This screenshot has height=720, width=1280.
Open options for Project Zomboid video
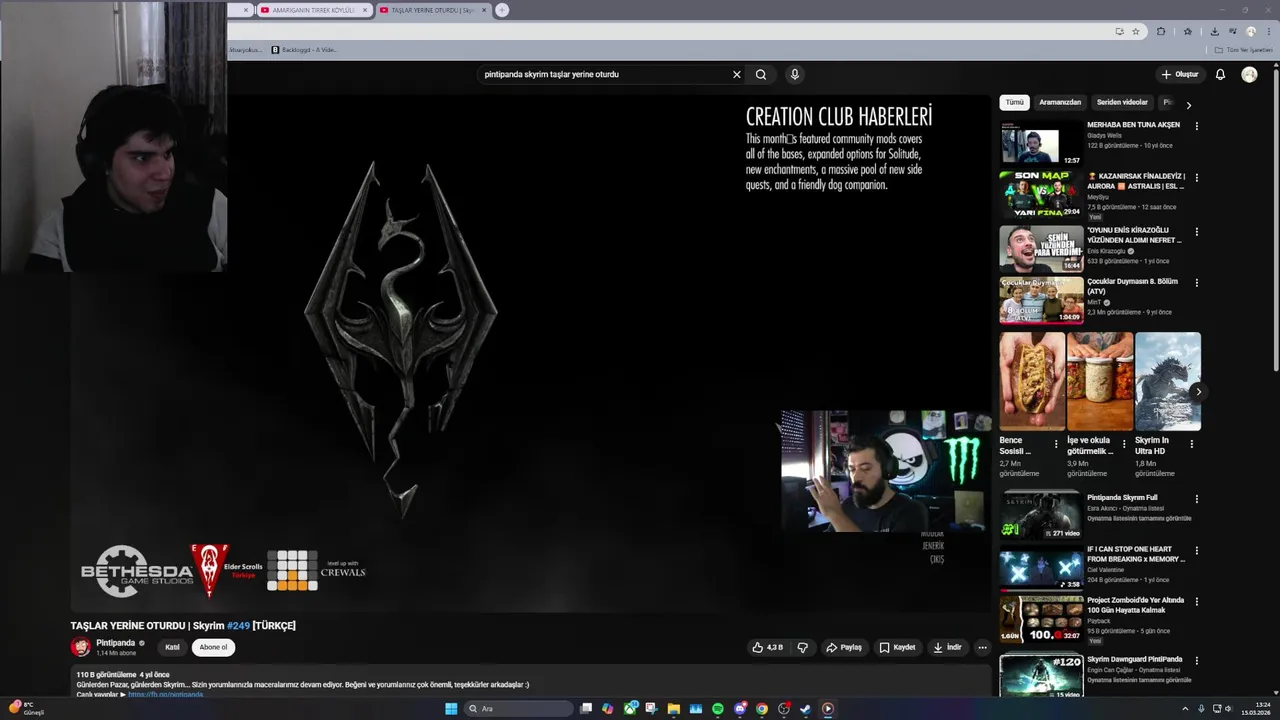(1197, 602)
